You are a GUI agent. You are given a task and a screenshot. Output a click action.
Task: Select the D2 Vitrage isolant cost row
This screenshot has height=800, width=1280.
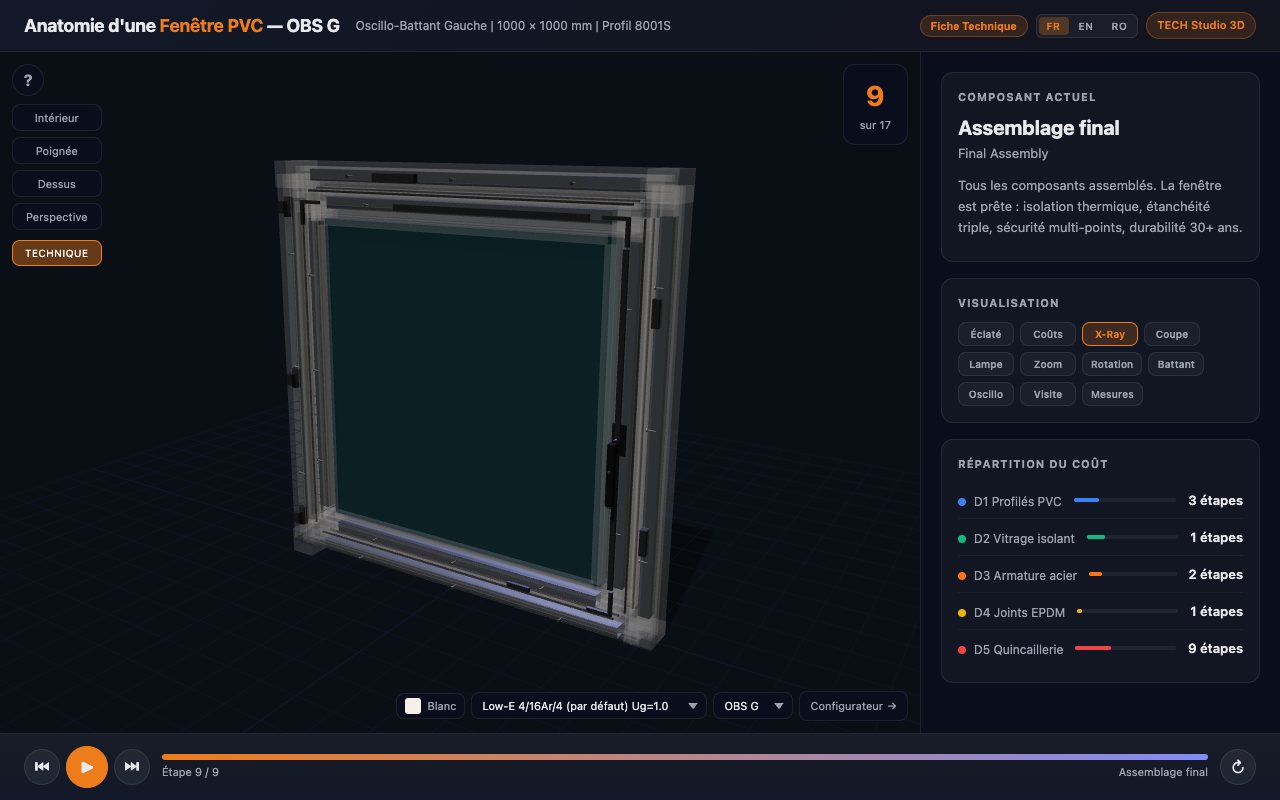pos(1100,538)
